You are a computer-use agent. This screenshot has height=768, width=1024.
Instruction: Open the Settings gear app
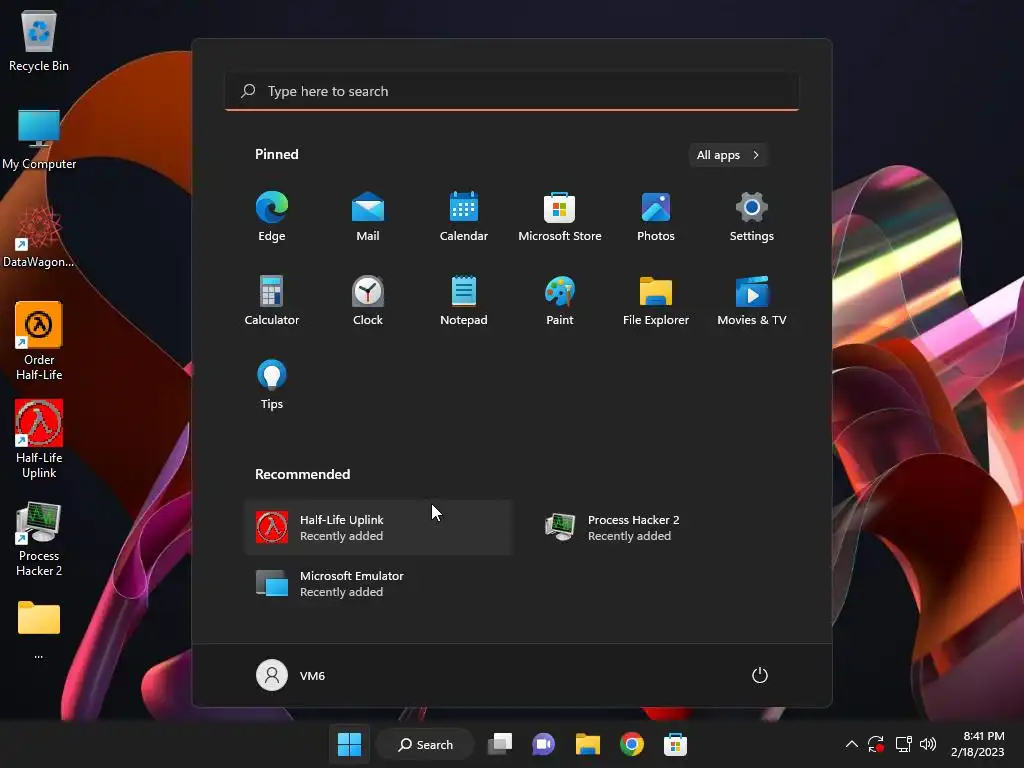(x=752, y=217)
